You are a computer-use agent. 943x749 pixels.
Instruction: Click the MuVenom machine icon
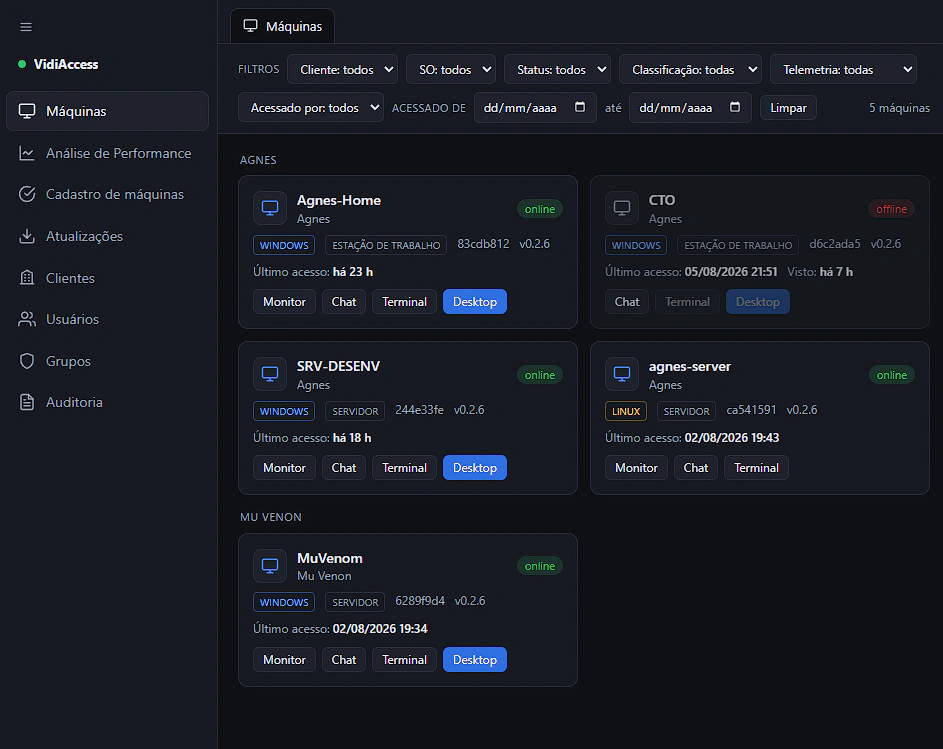click(x=270, y=566)
